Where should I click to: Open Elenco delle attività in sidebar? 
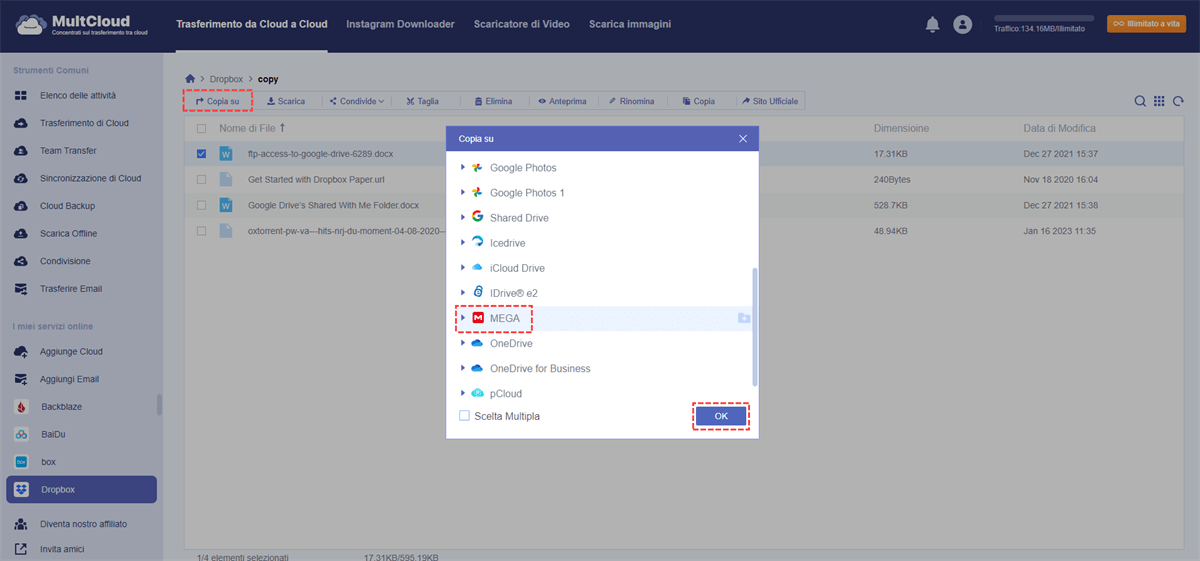tap(79, 96)
